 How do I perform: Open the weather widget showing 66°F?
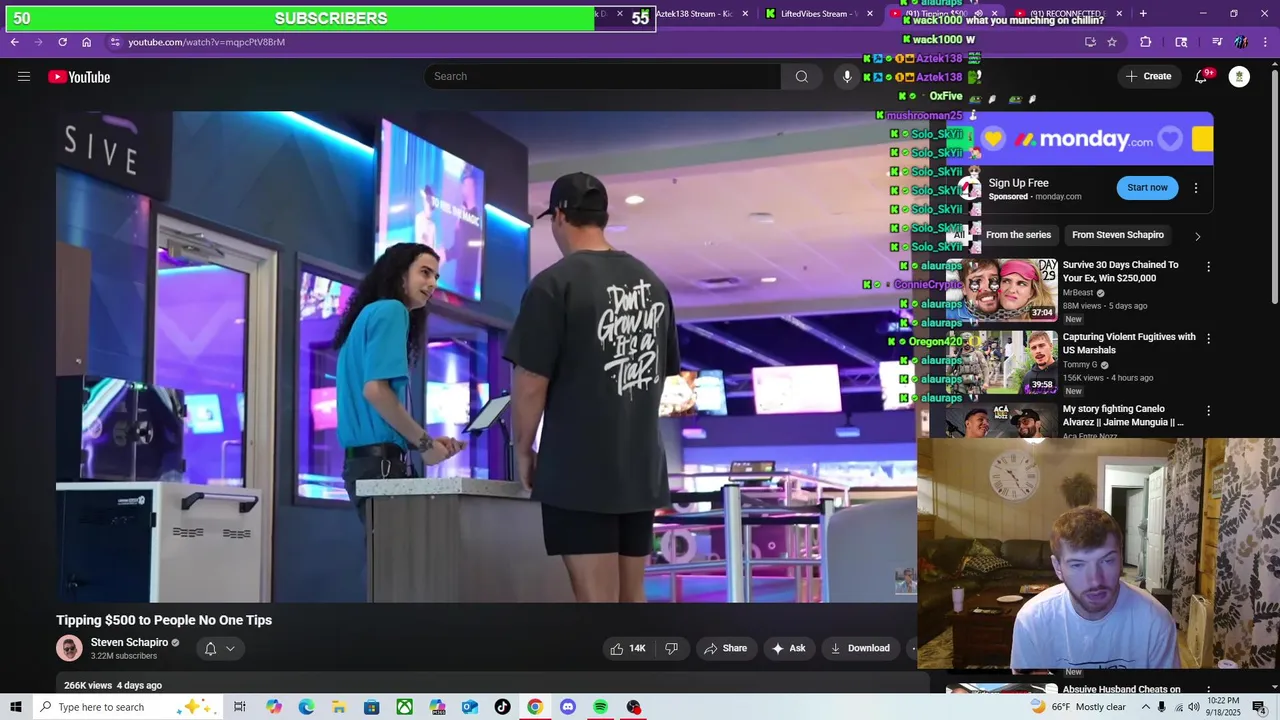[1078, 707]
